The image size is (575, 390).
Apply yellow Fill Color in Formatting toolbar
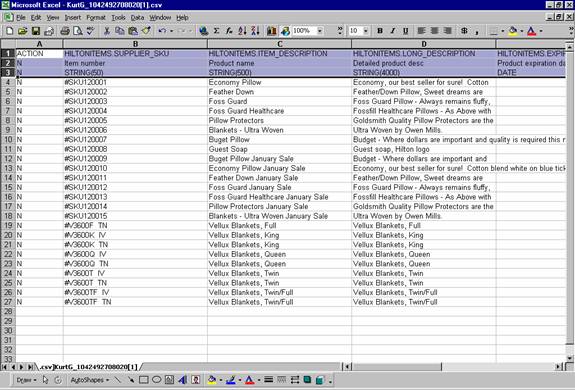coord(513,31)
